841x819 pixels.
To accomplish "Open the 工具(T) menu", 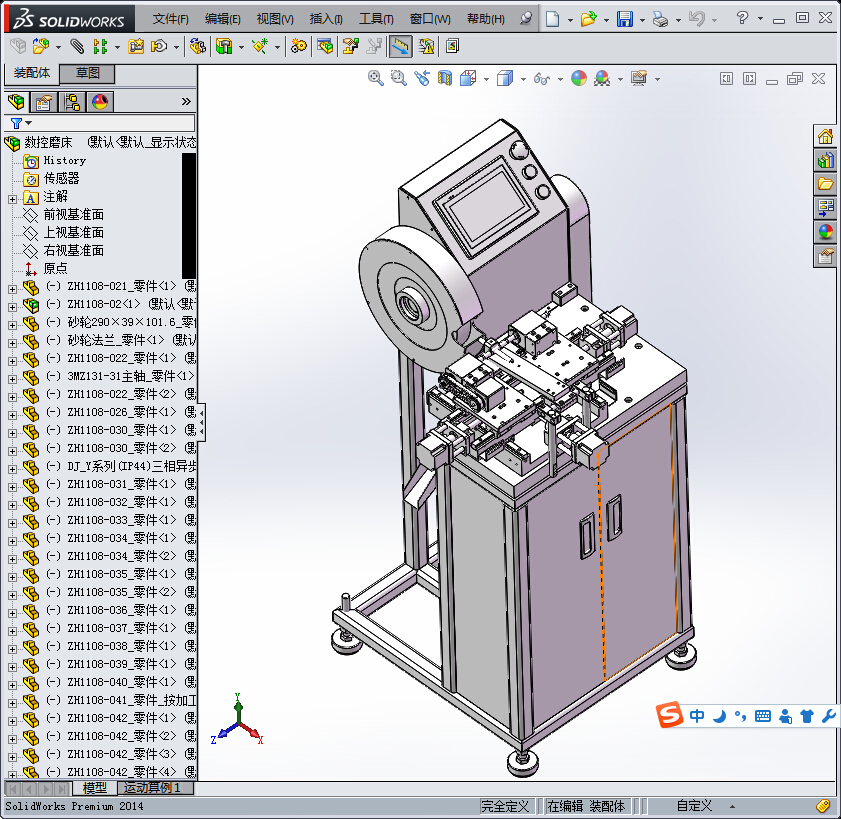I will 377,19.
